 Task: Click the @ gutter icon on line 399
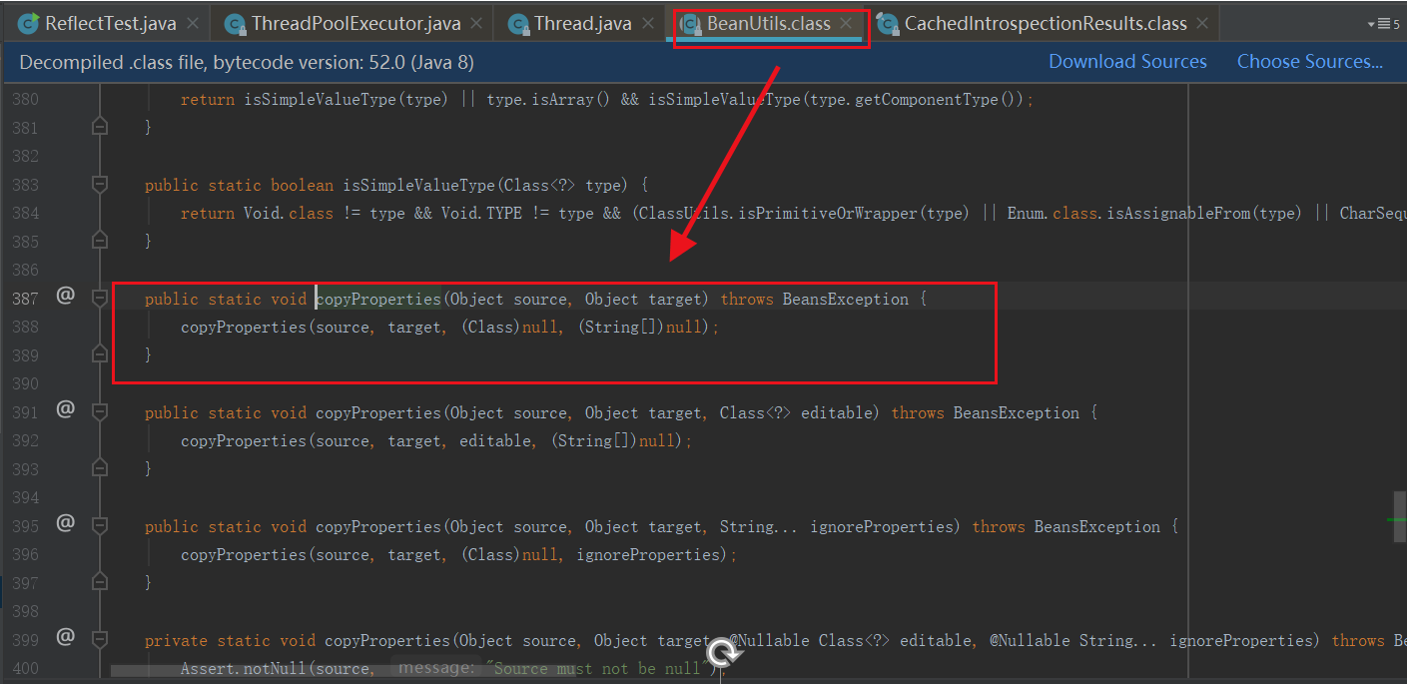pyautogui.click(x=65, y=637)
